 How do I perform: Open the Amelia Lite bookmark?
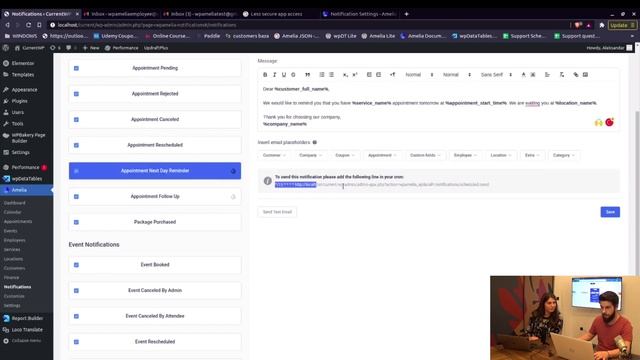[378, 36]
